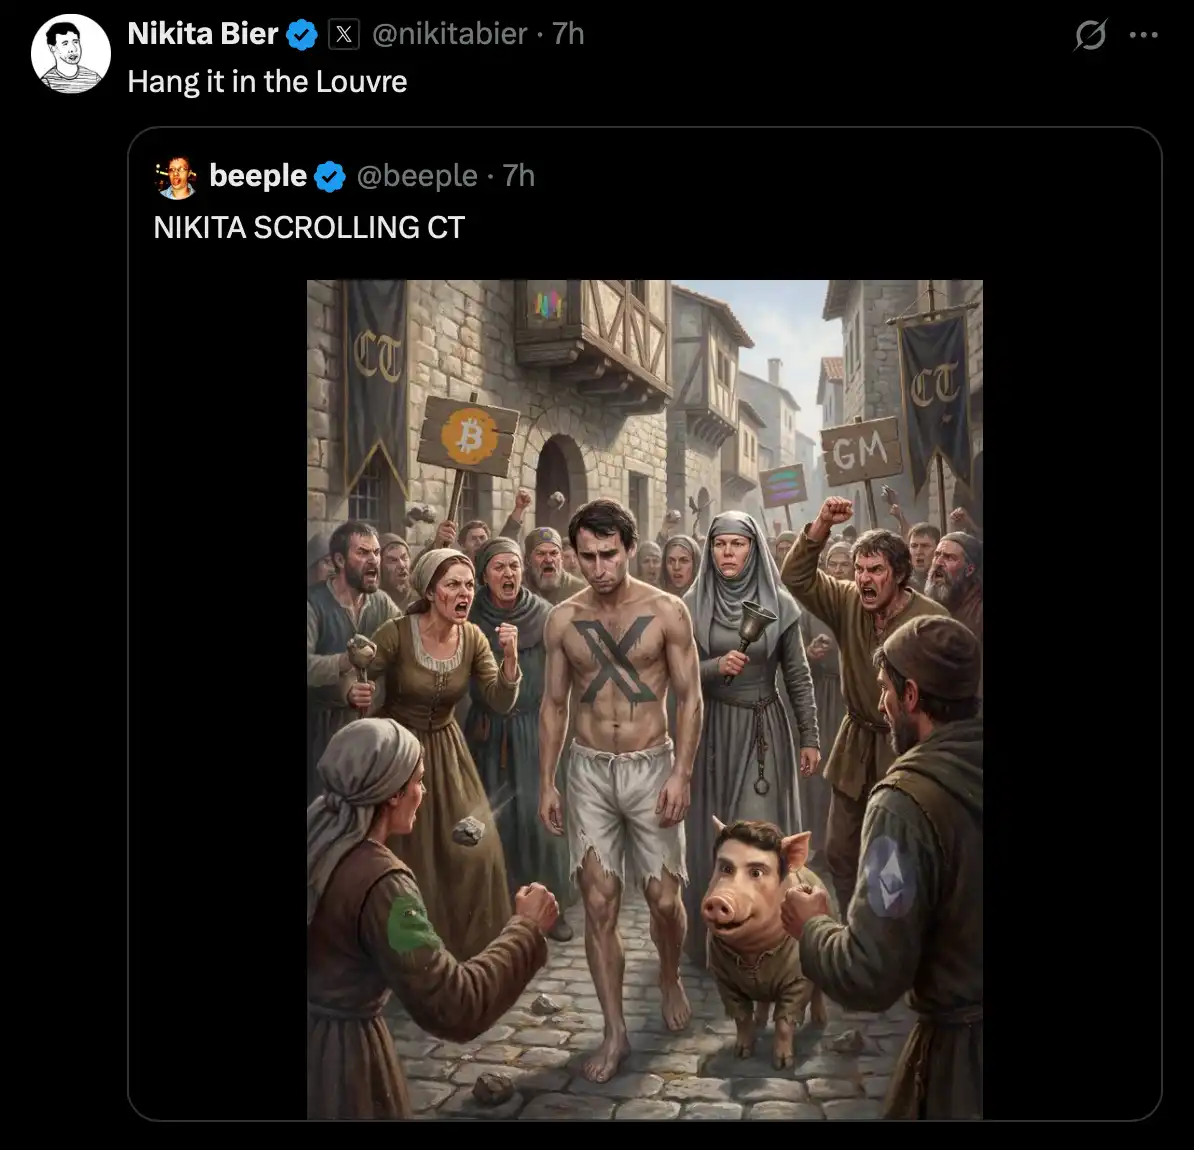Click the 7h timestamp after @nikitabier
The width and height of the screenshot is (1194, 1150).
tap(568, 34)
